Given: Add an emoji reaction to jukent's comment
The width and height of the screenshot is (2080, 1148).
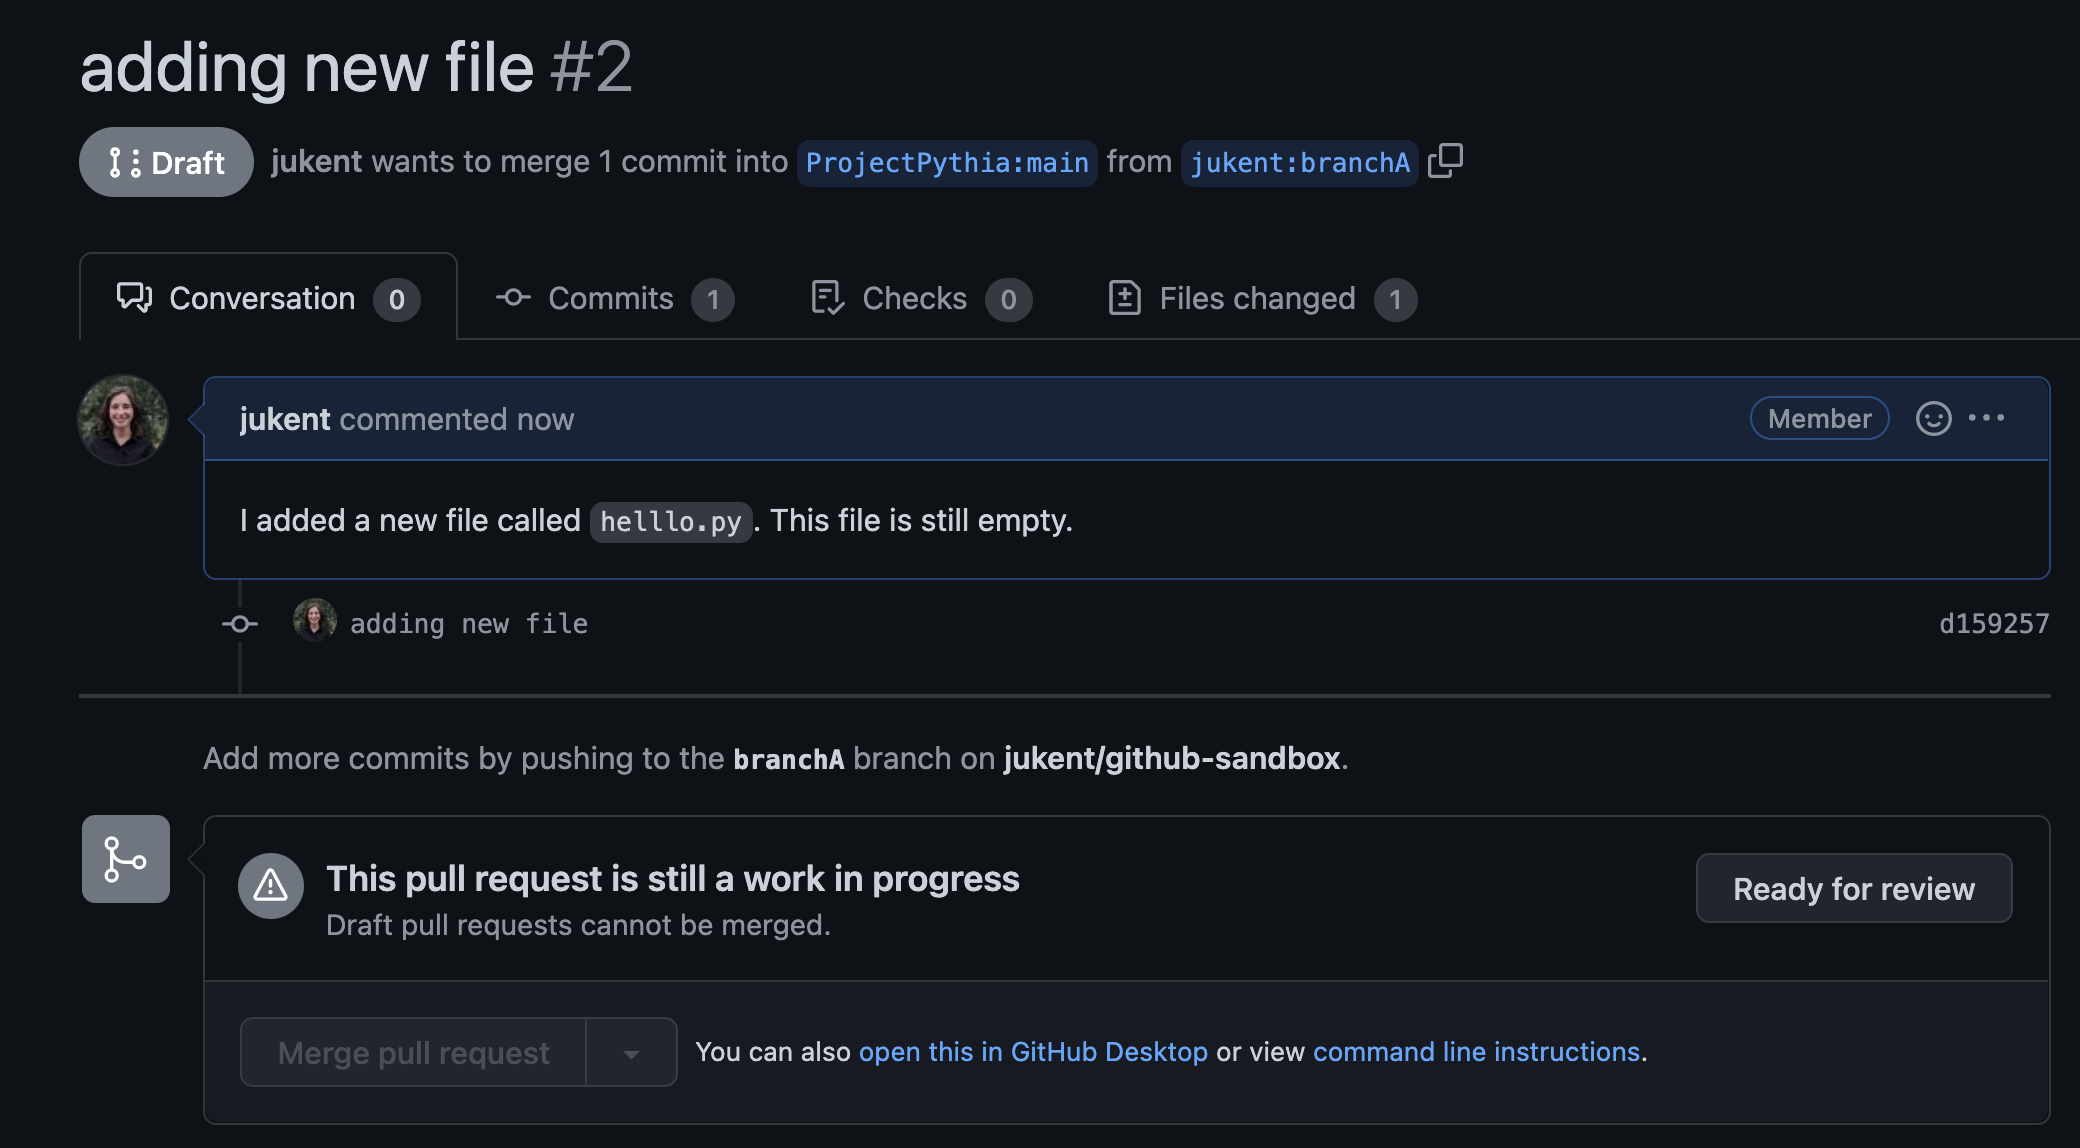Looking at the screenshot, I should point(1933,418).
